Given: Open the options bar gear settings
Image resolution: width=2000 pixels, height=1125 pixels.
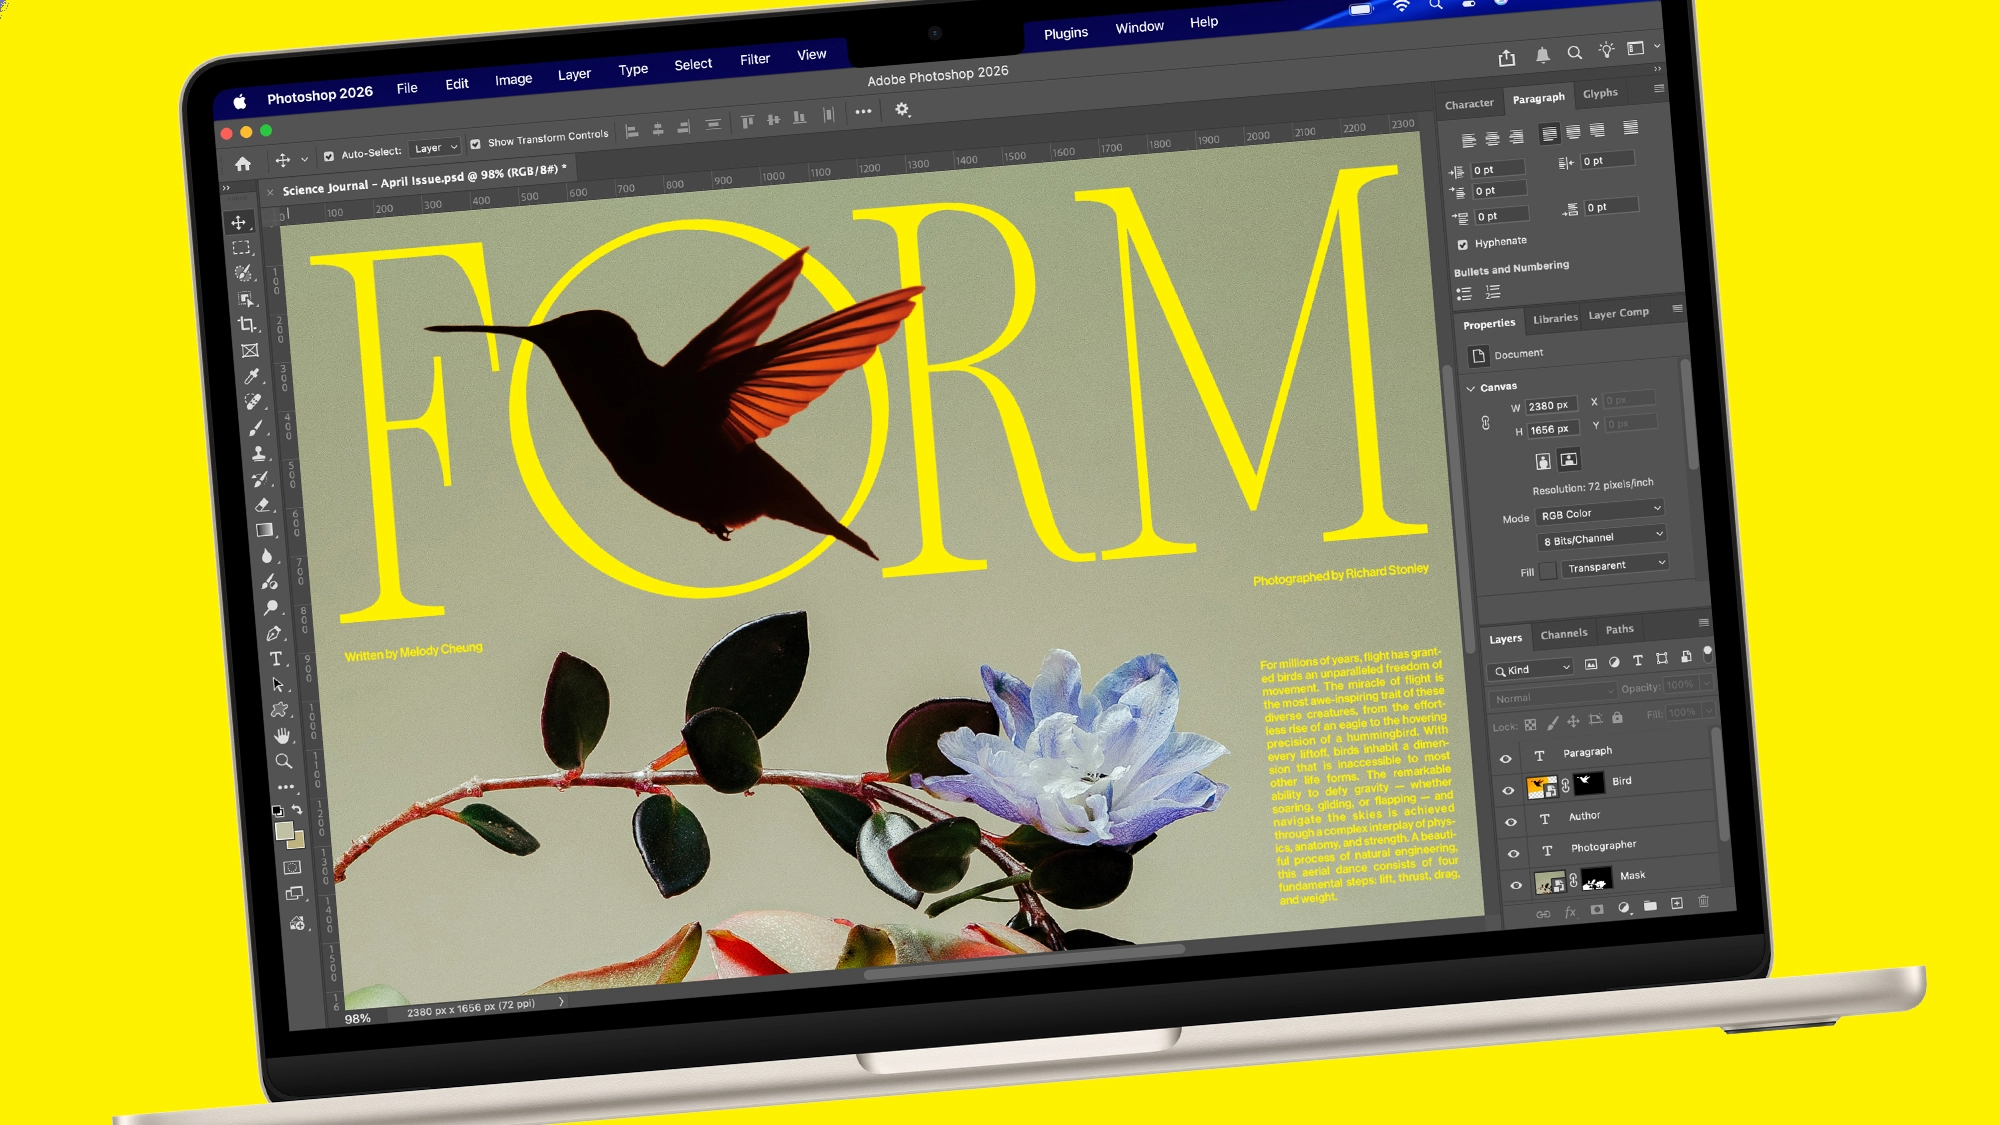Looking at the screenshot, I should coord(902,109).
